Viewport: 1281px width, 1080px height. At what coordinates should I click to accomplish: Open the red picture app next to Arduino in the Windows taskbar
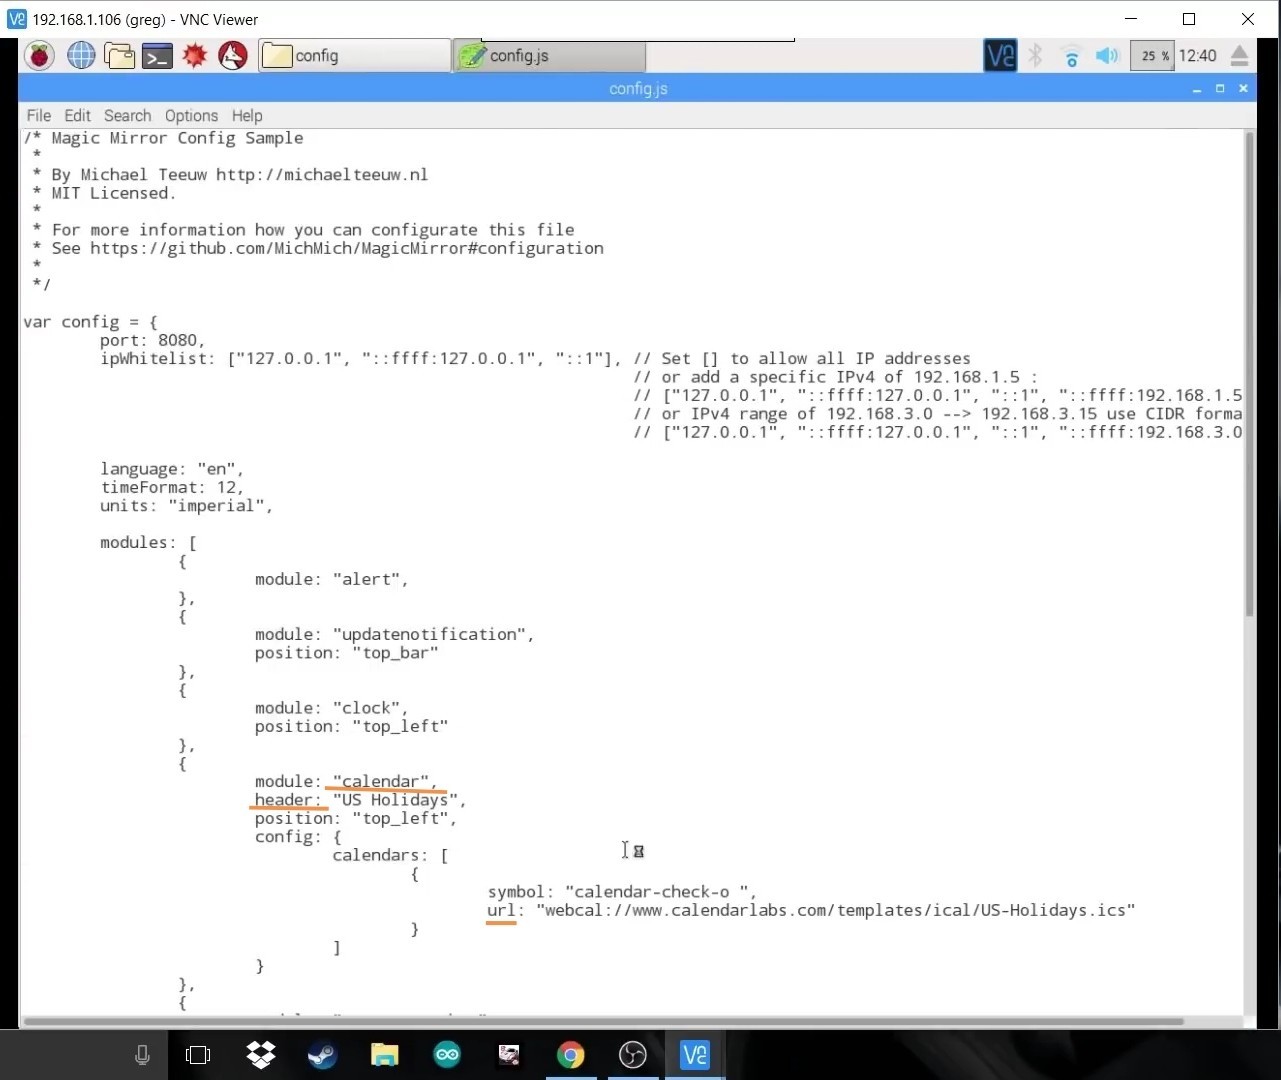tap(509, 1055)
